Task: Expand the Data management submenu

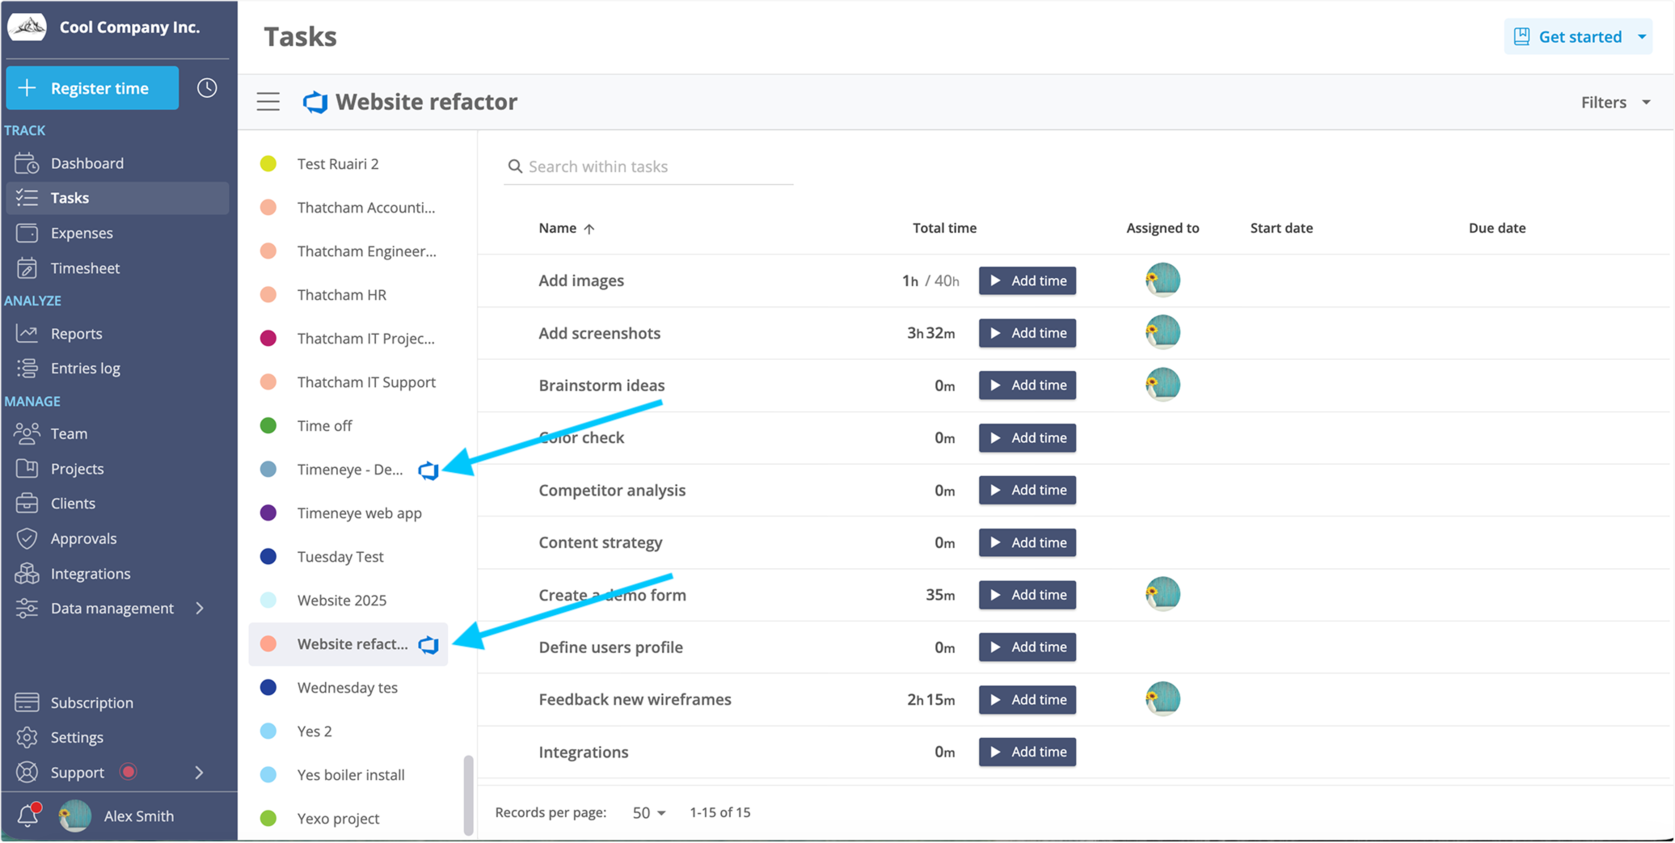Action: tap(200, 608)
